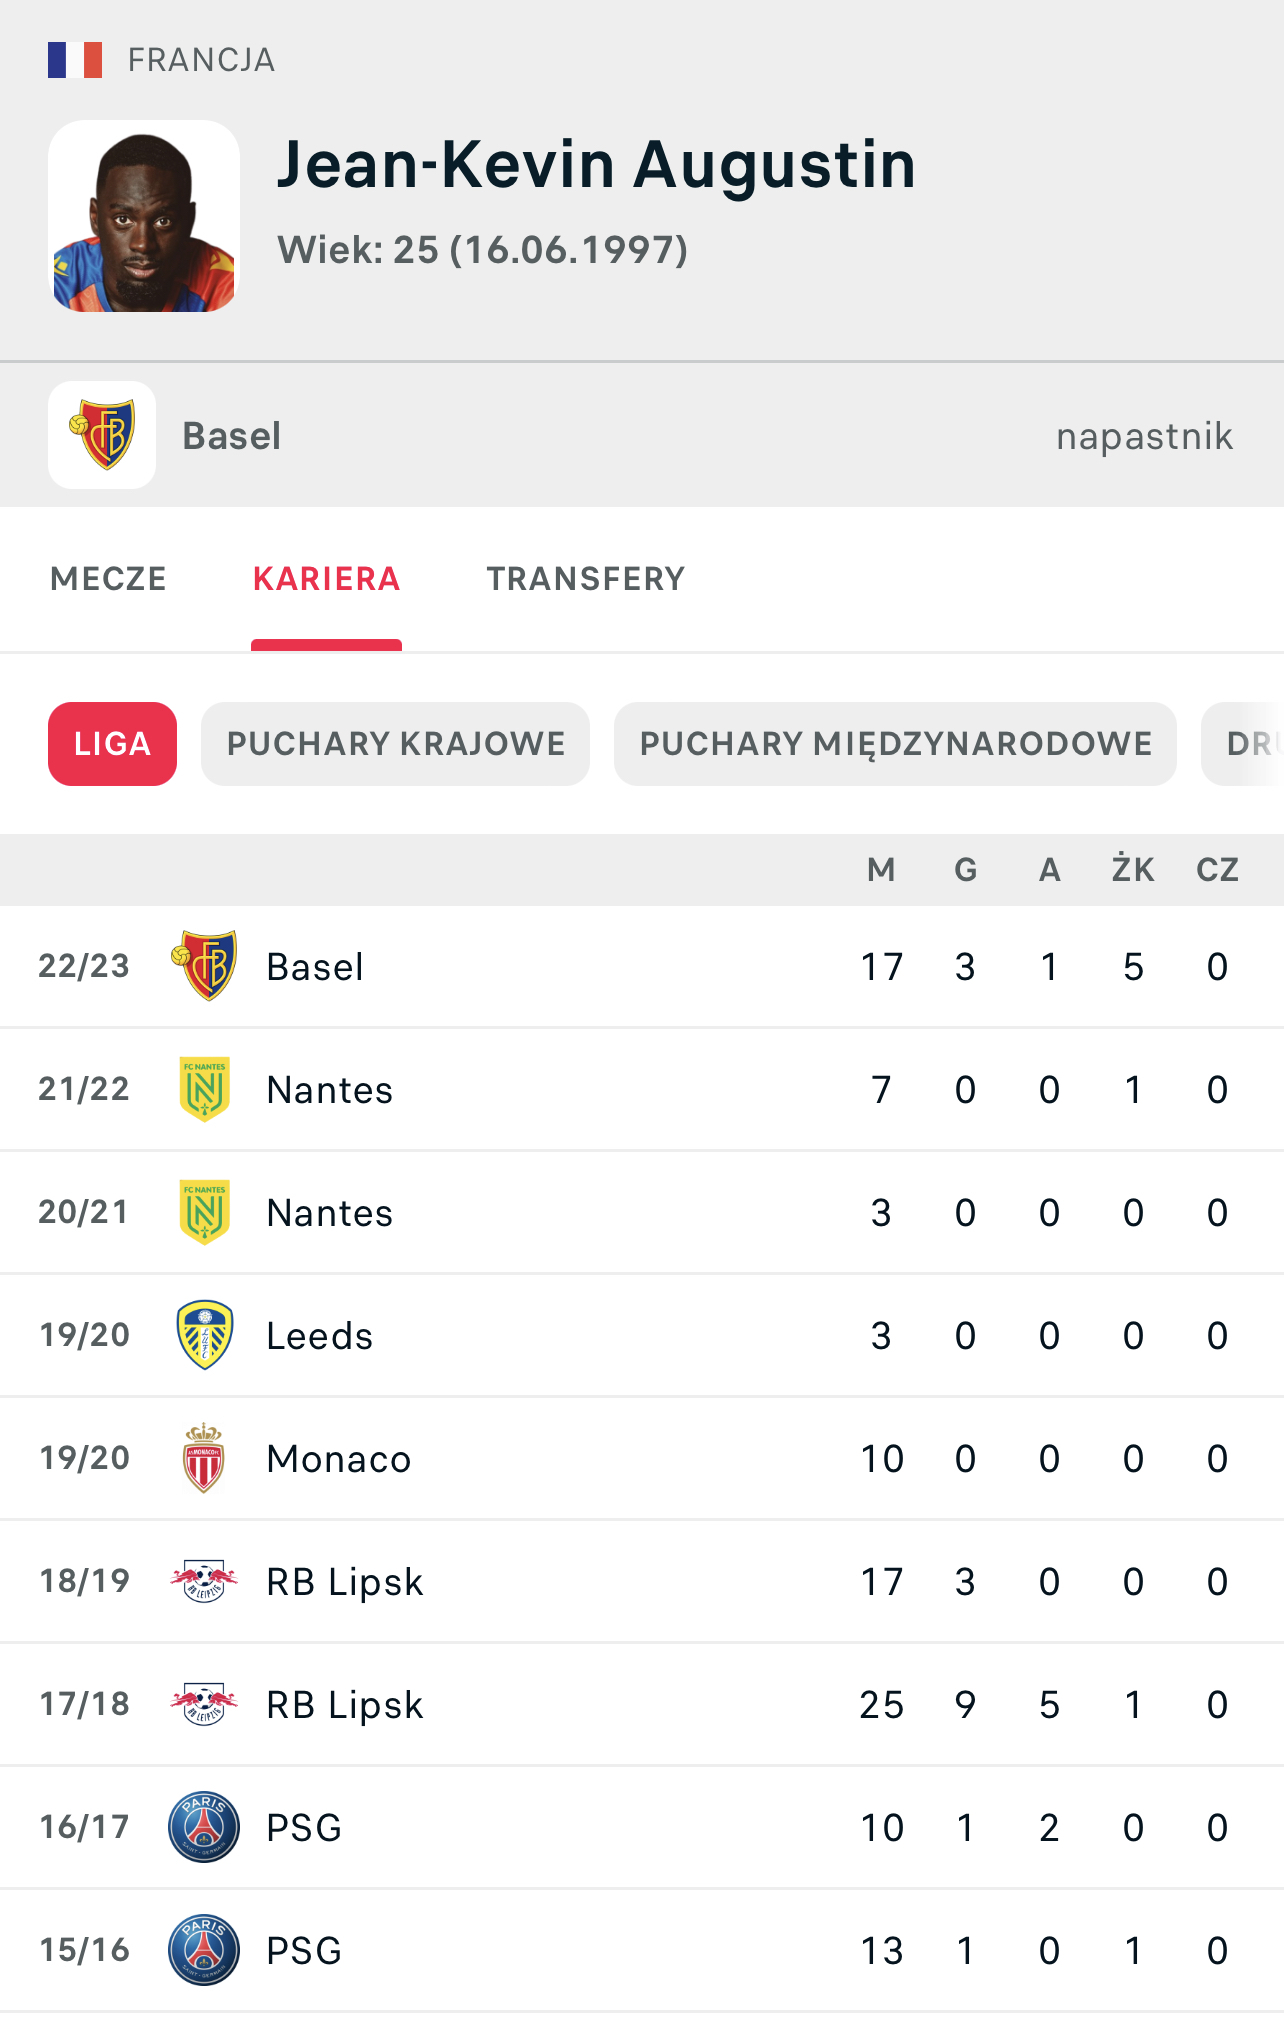Image resolution: width=1284 pixels, height=2029 pixels.
Task: Tap the partially visible fourth filter chip
Action: 1246,744
